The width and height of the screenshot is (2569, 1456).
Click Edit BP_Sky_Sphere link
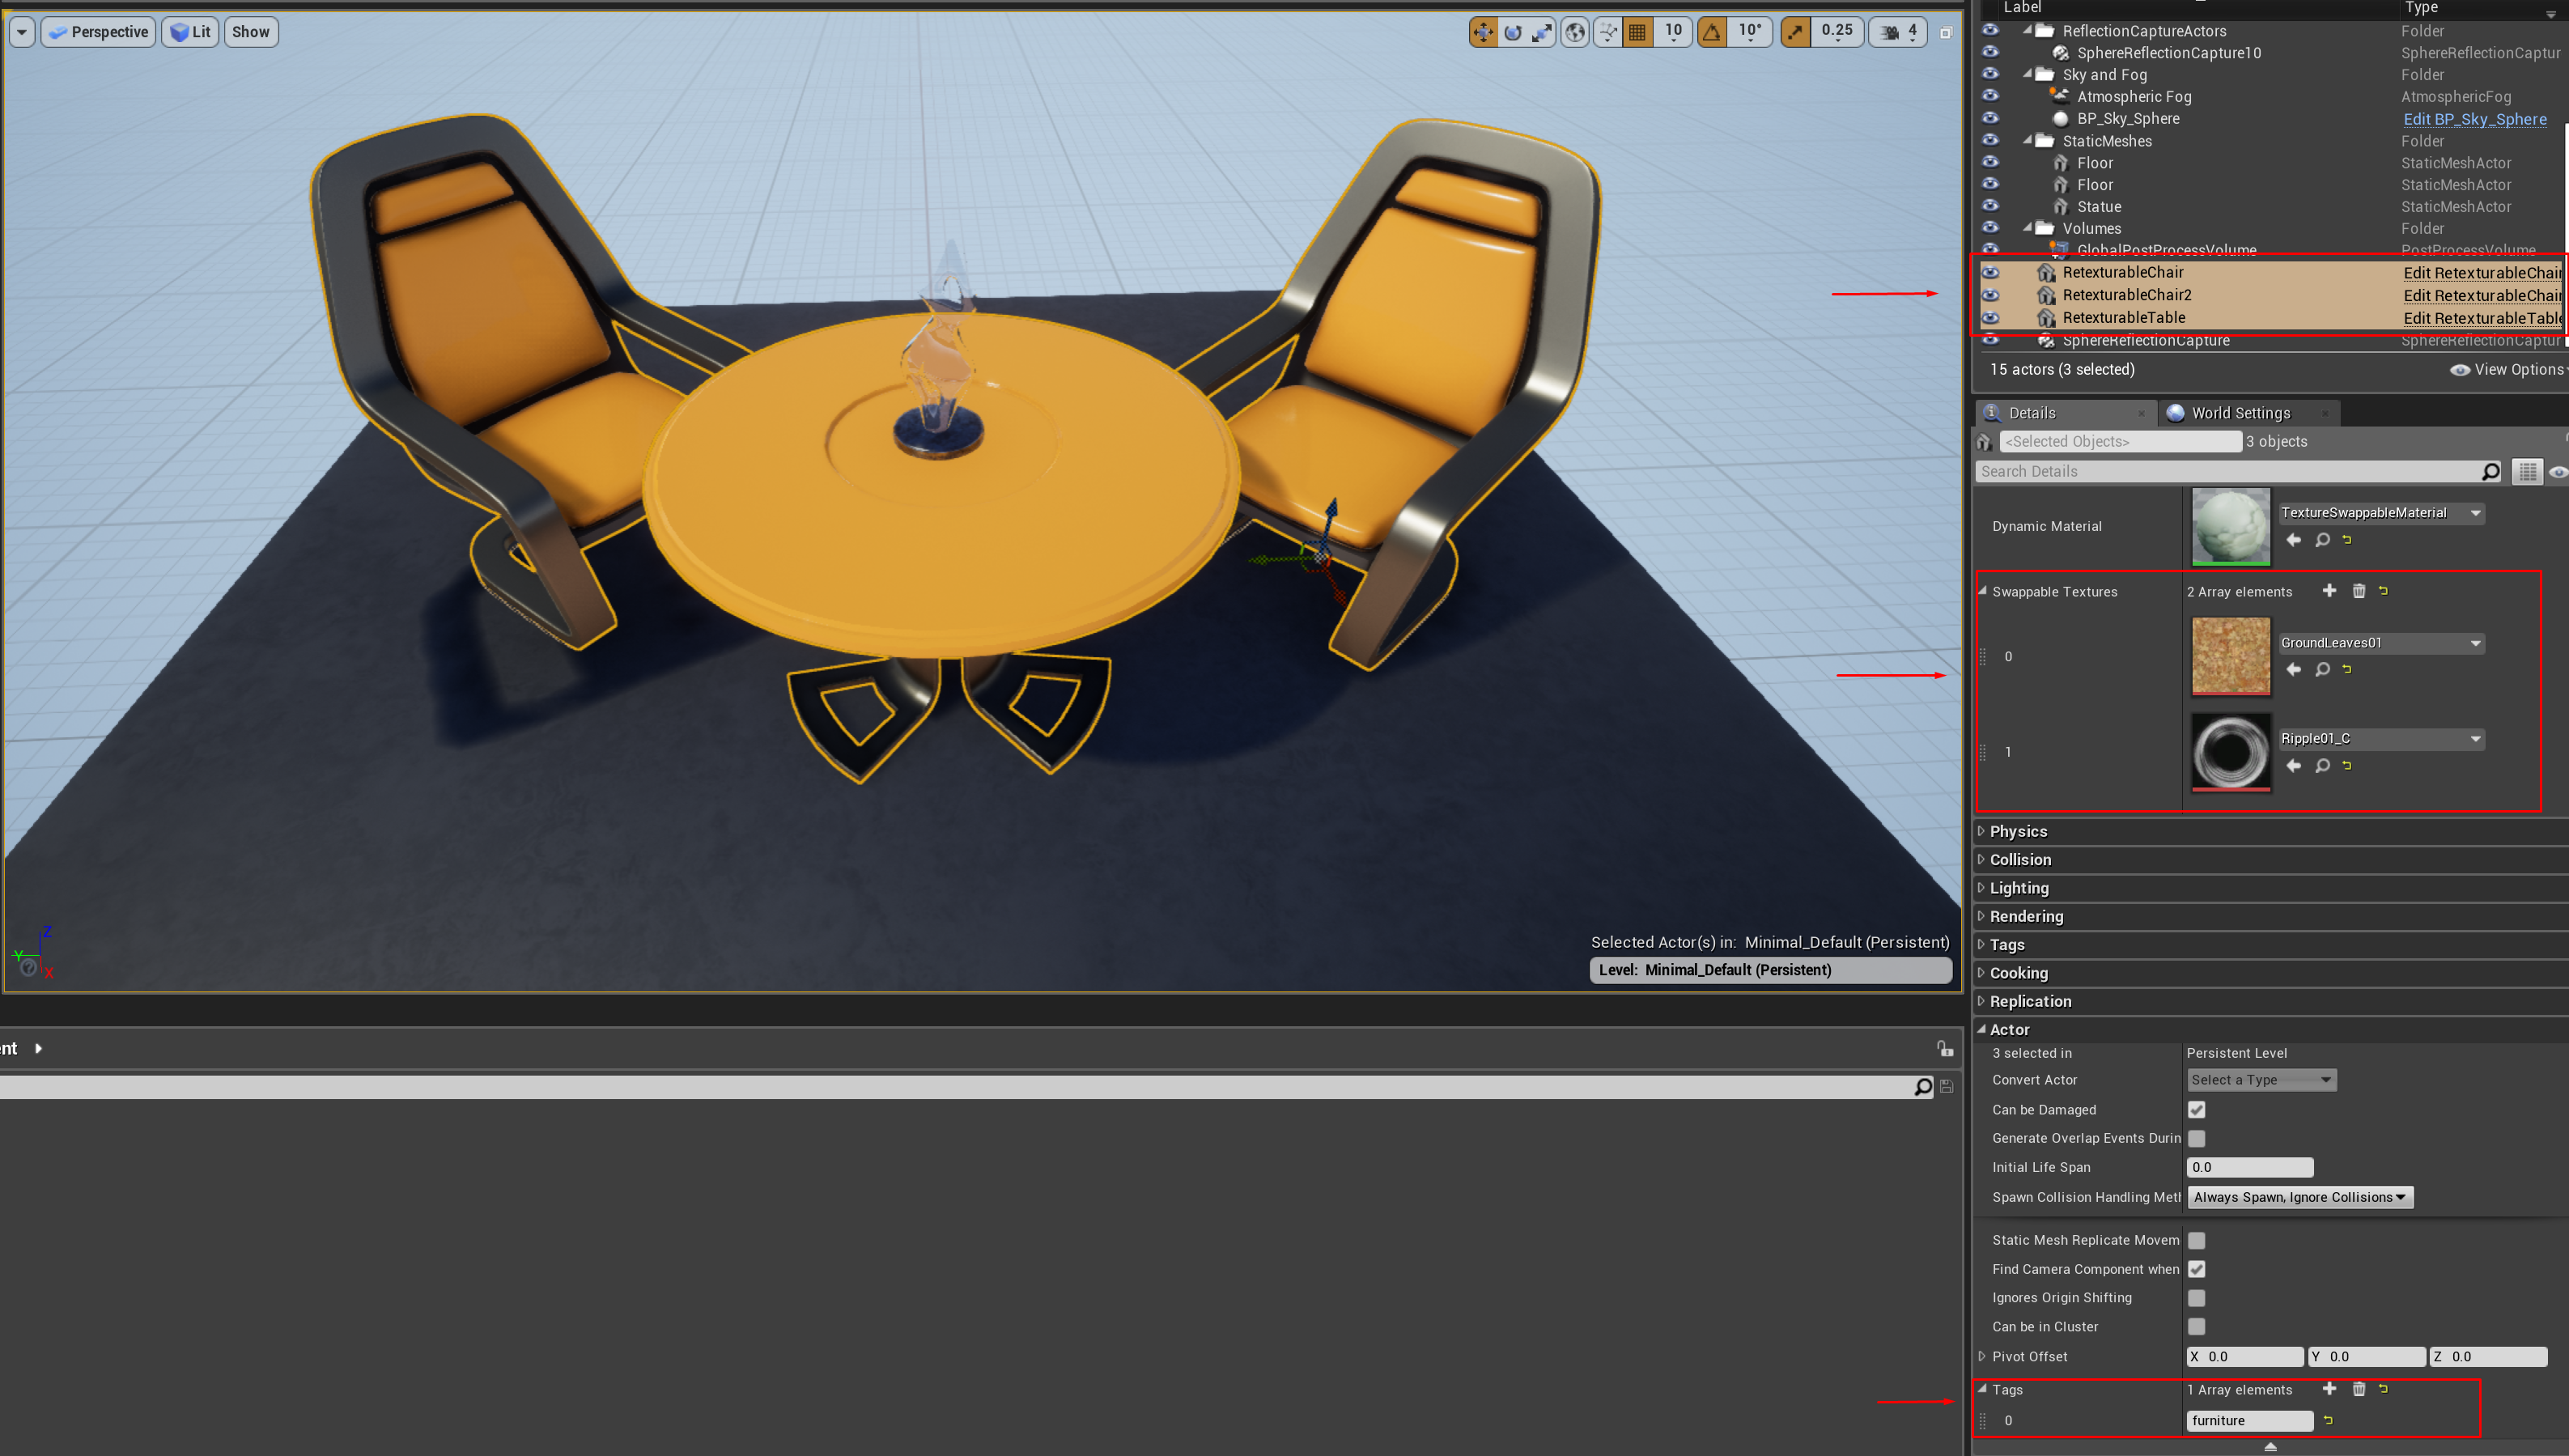pos(2474,119)
